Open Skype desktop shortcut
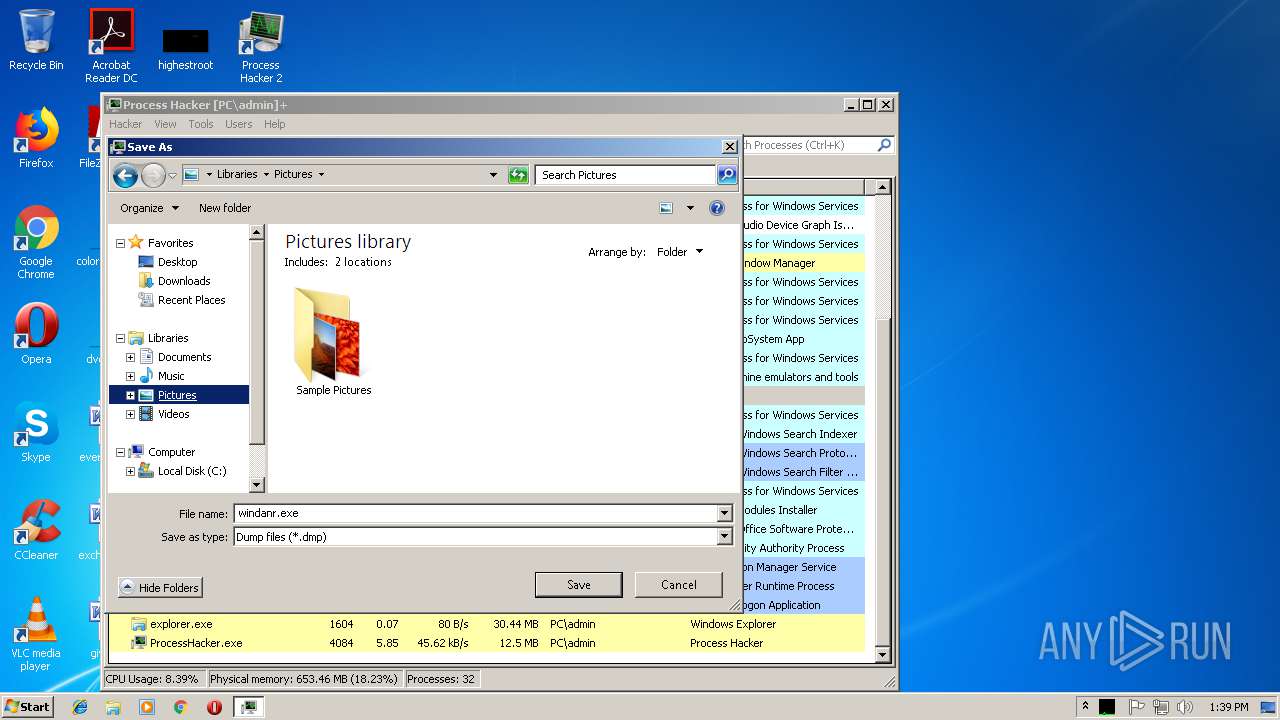This screenshot has width=1280, height=720. click(36, 432)
